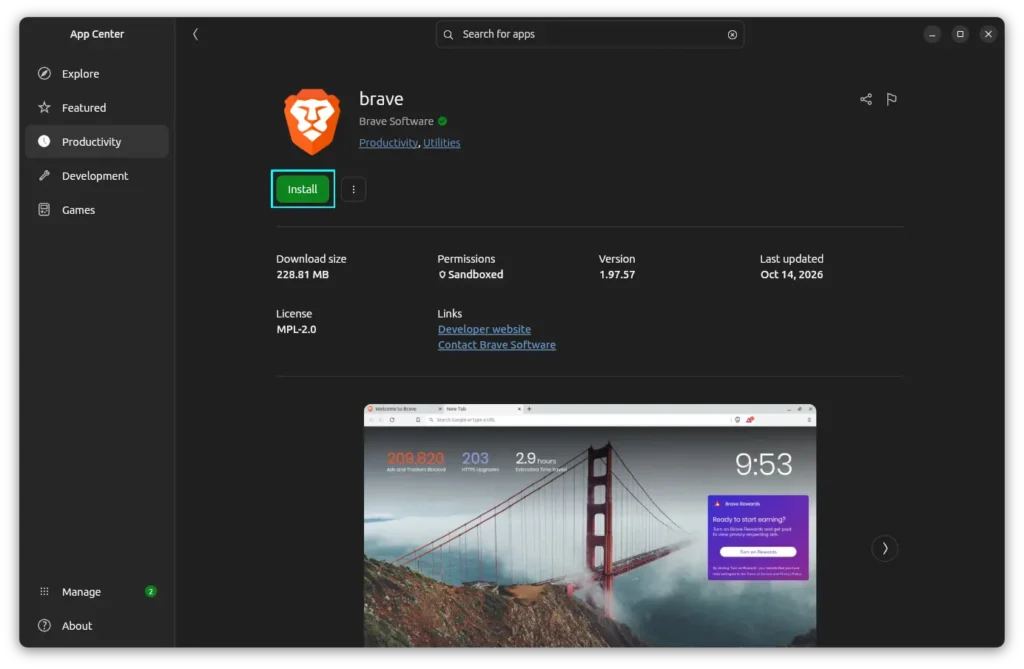
Task: Click in the Search for apps field
Action: coord(590,34)
